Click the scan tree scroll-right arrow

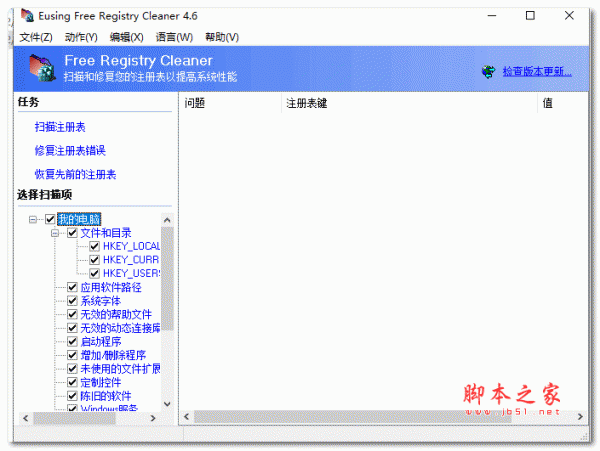[x=153, y=418]
